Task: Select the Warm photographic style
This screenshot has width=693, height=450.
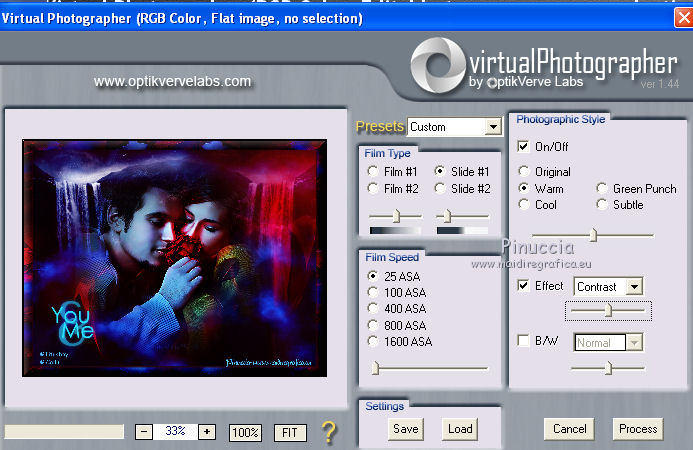Action: [524, 188]
